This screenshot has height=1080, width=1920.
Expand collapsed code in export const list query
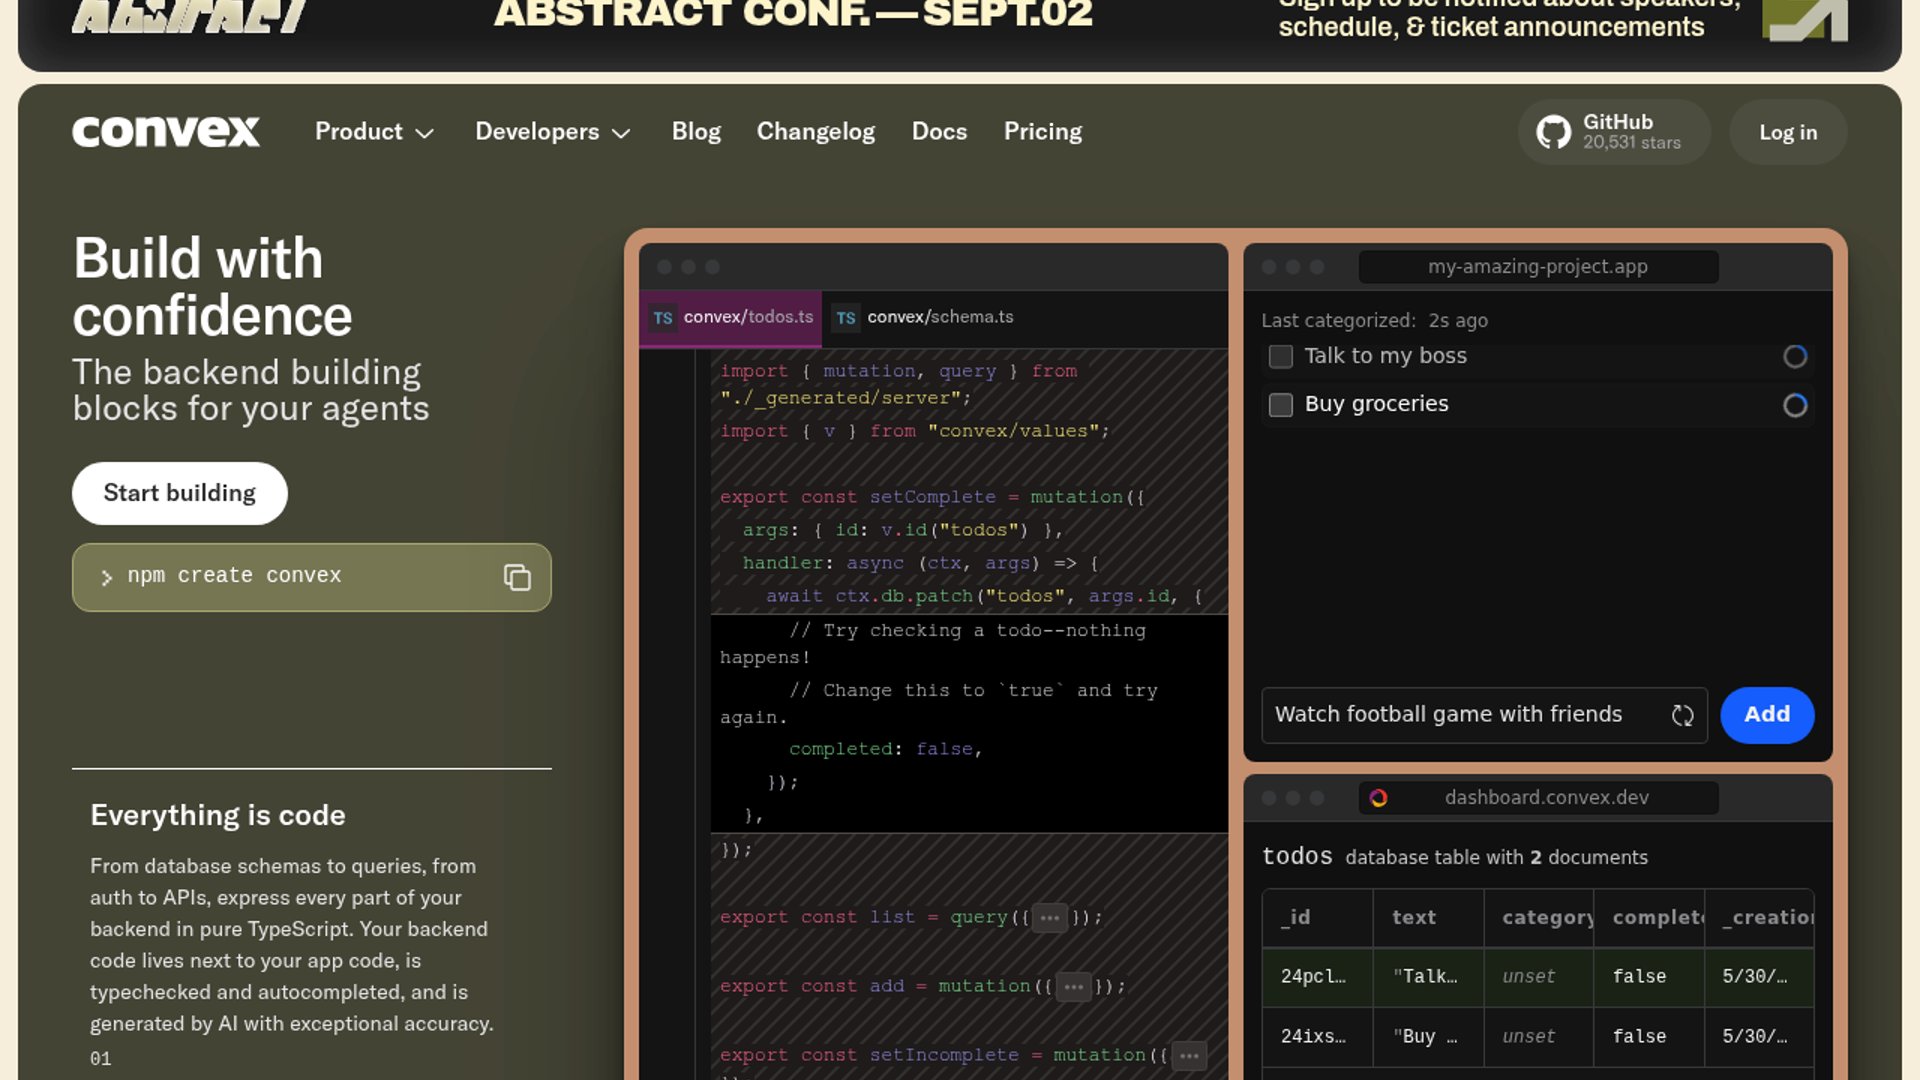[1049, 918]
